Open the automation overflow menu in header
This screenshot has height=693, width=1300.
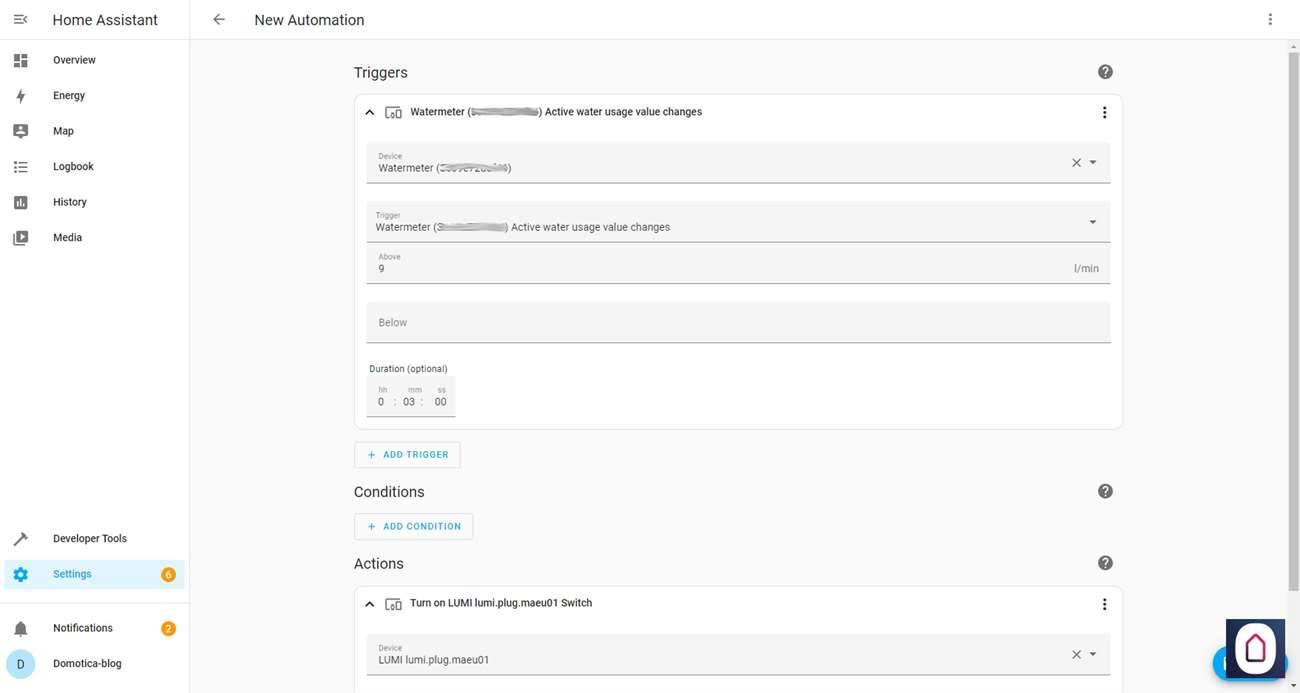[x=1270, y=20]
